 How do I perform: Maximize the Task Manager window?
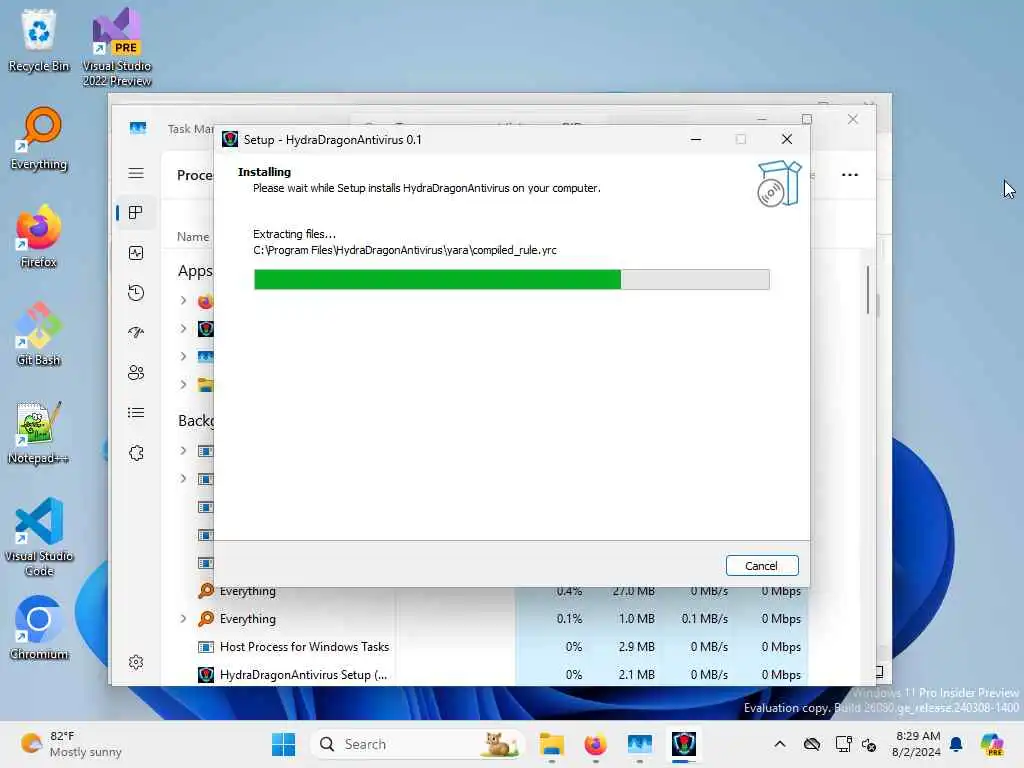[x=807, y=119]
